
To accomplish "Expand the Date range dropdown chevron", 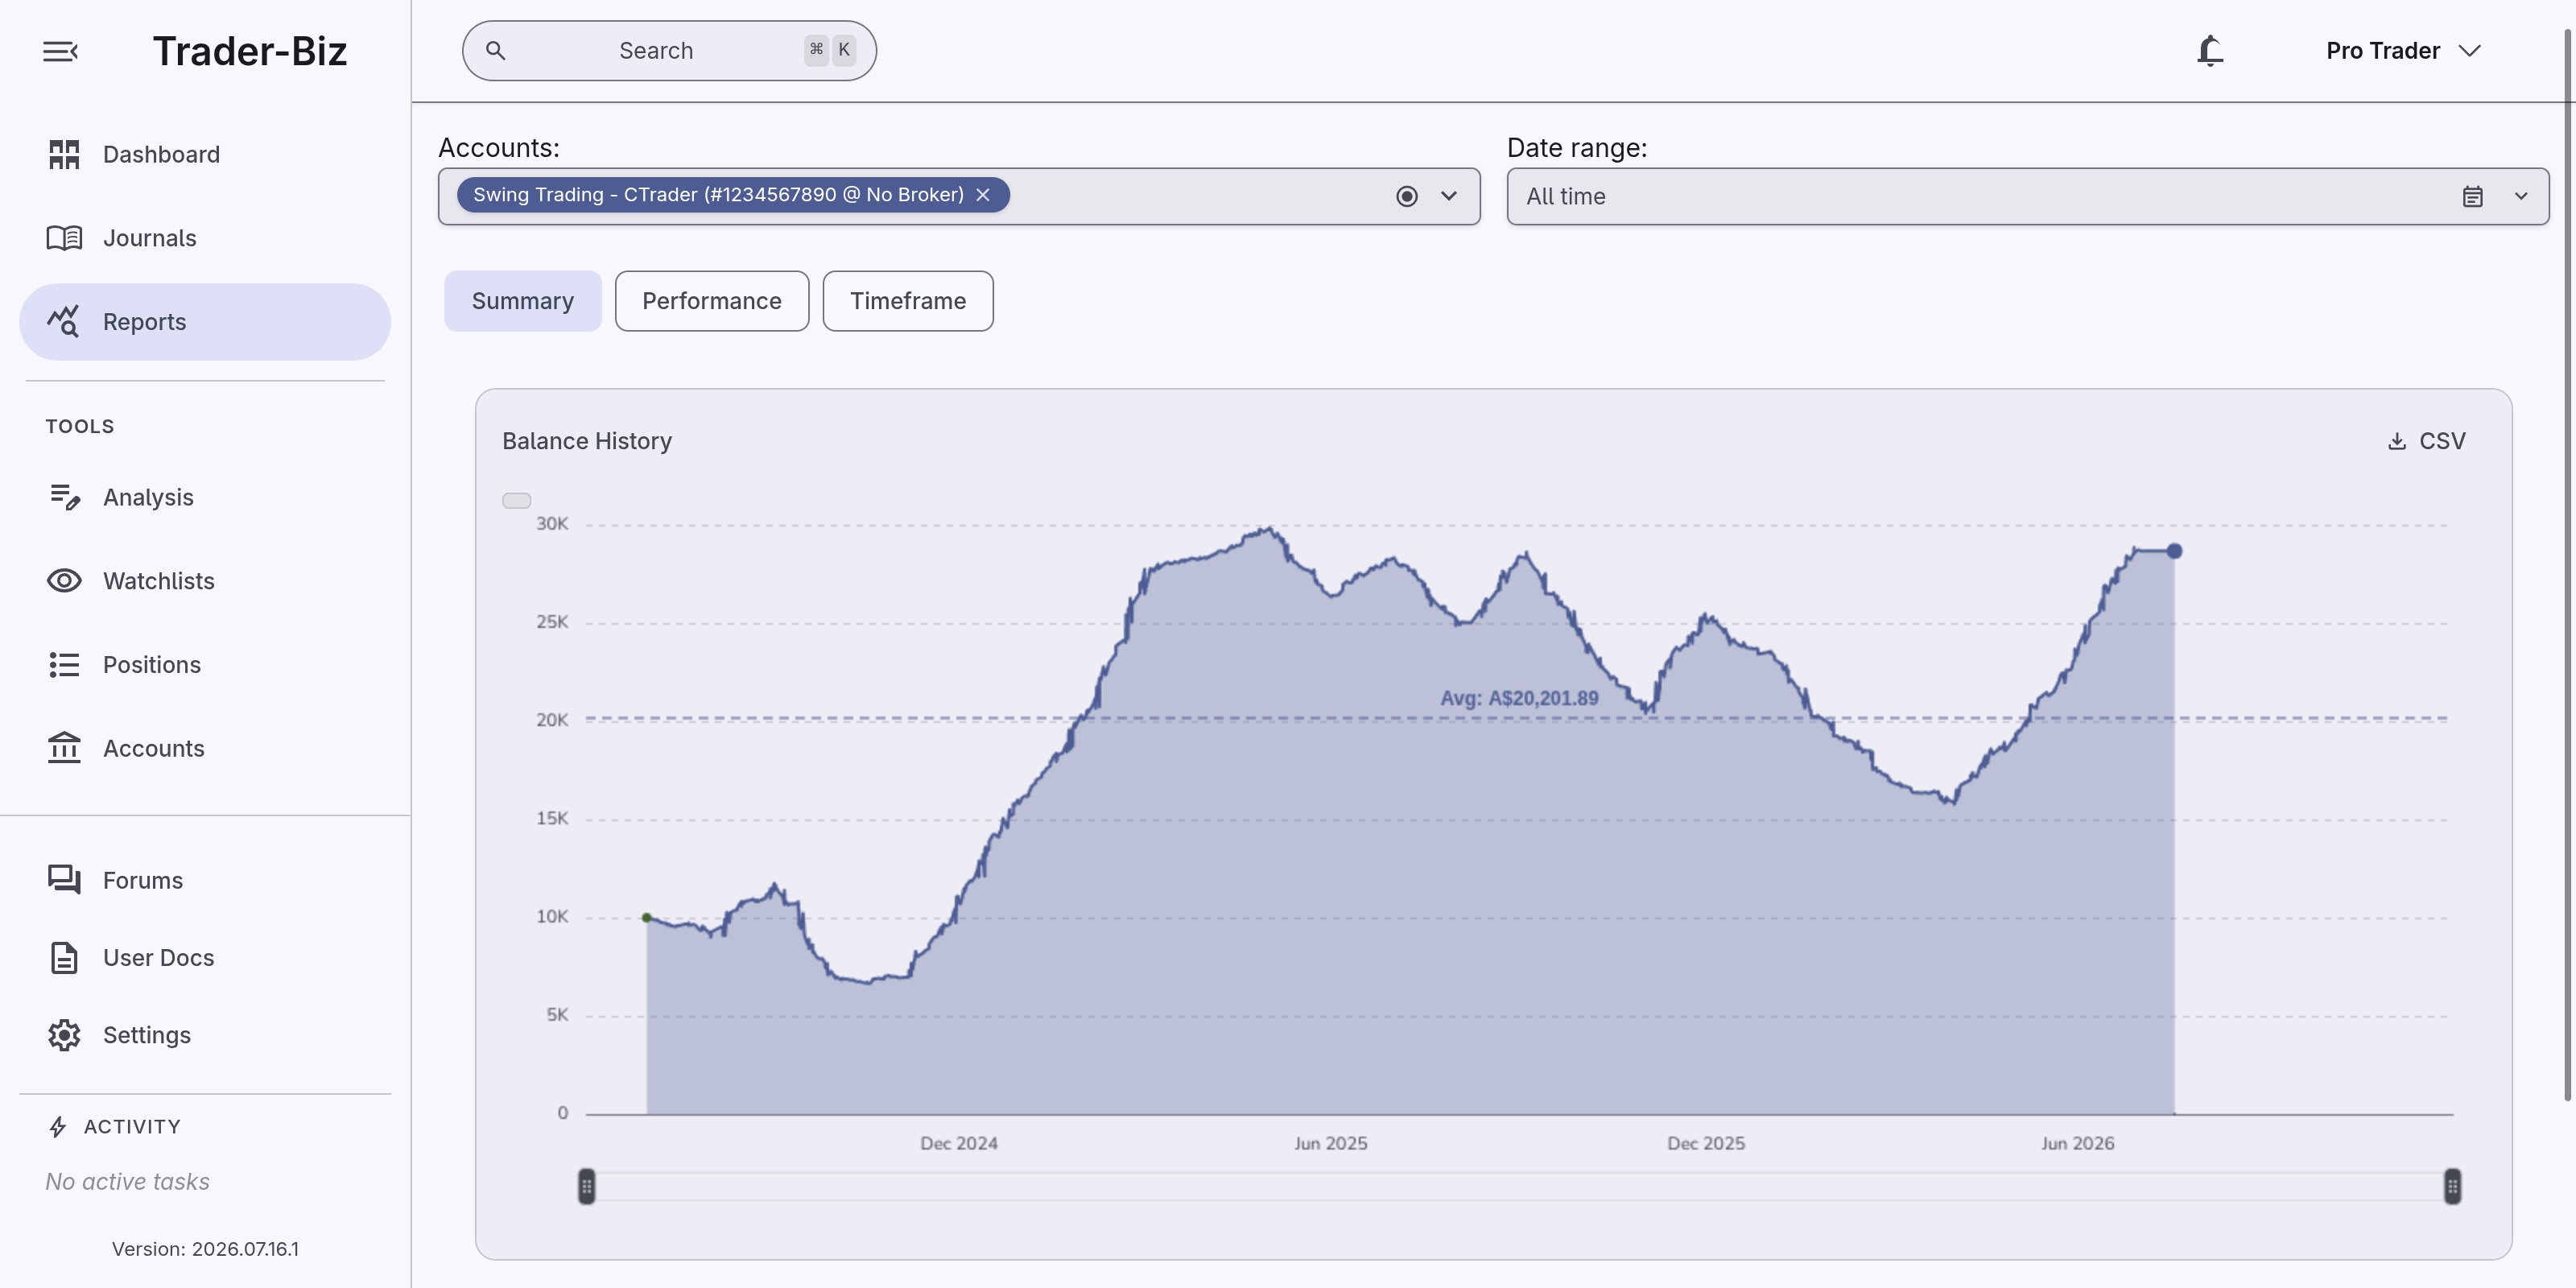I will click(2521, 197).
